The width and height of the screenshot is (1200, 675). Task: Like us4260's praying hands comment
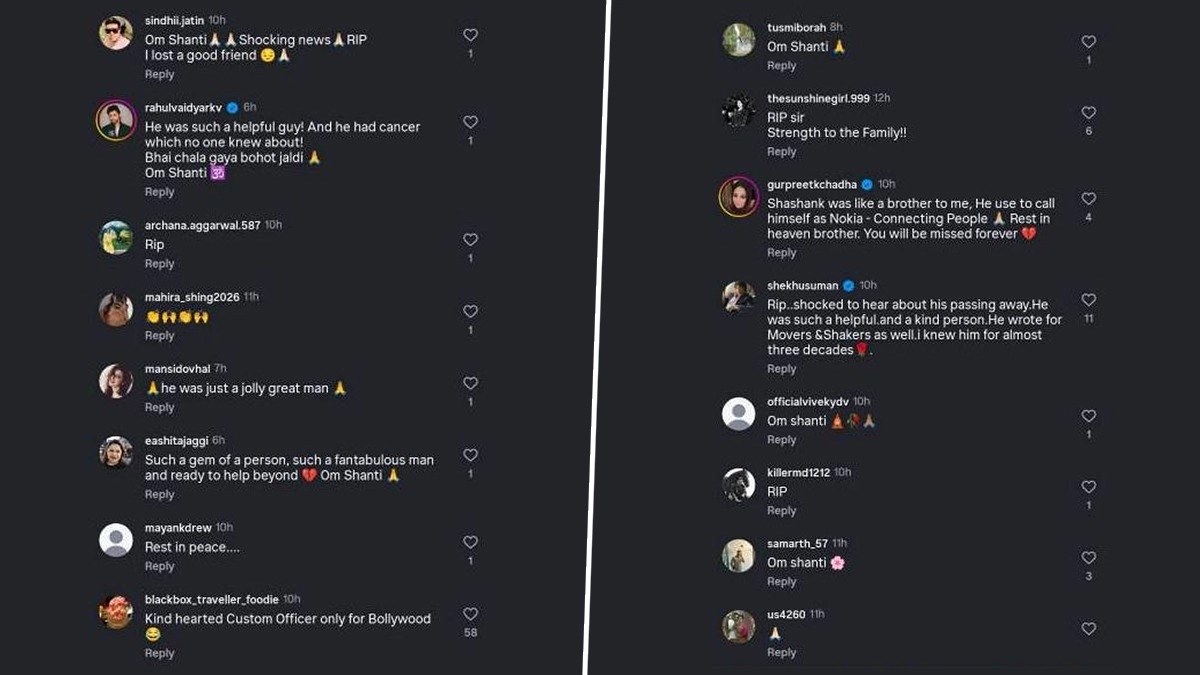1089,629
